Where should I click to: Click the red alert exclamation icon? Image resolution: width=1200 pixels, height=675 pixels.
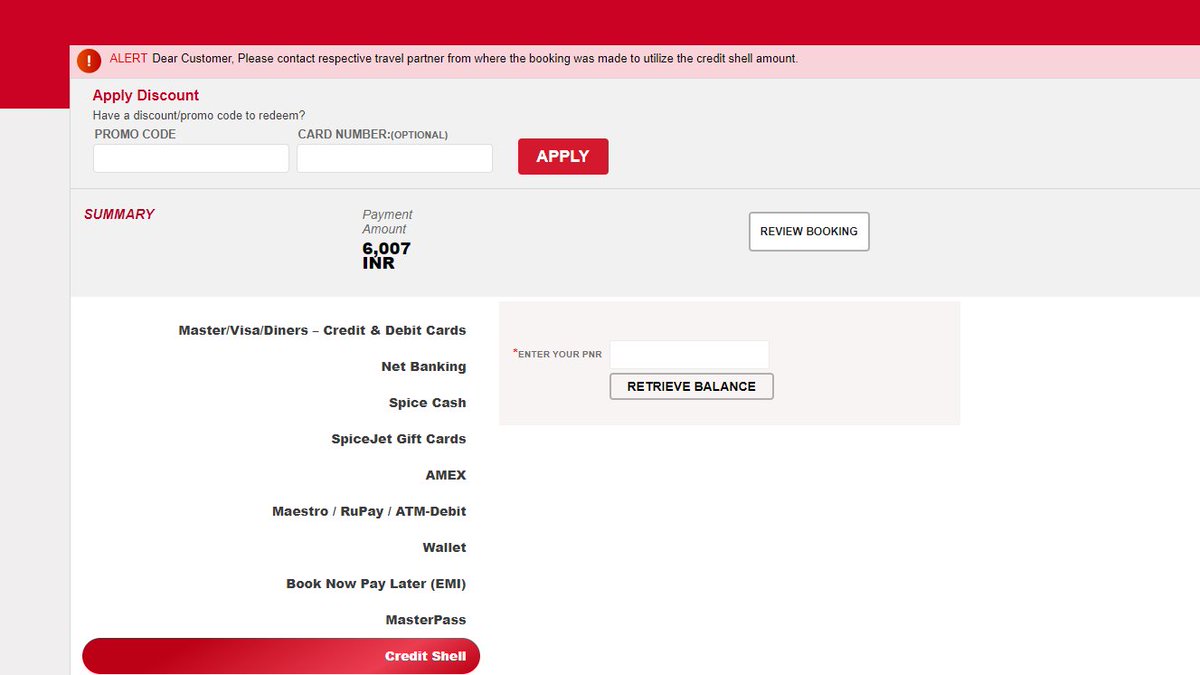tap(89, 60)
